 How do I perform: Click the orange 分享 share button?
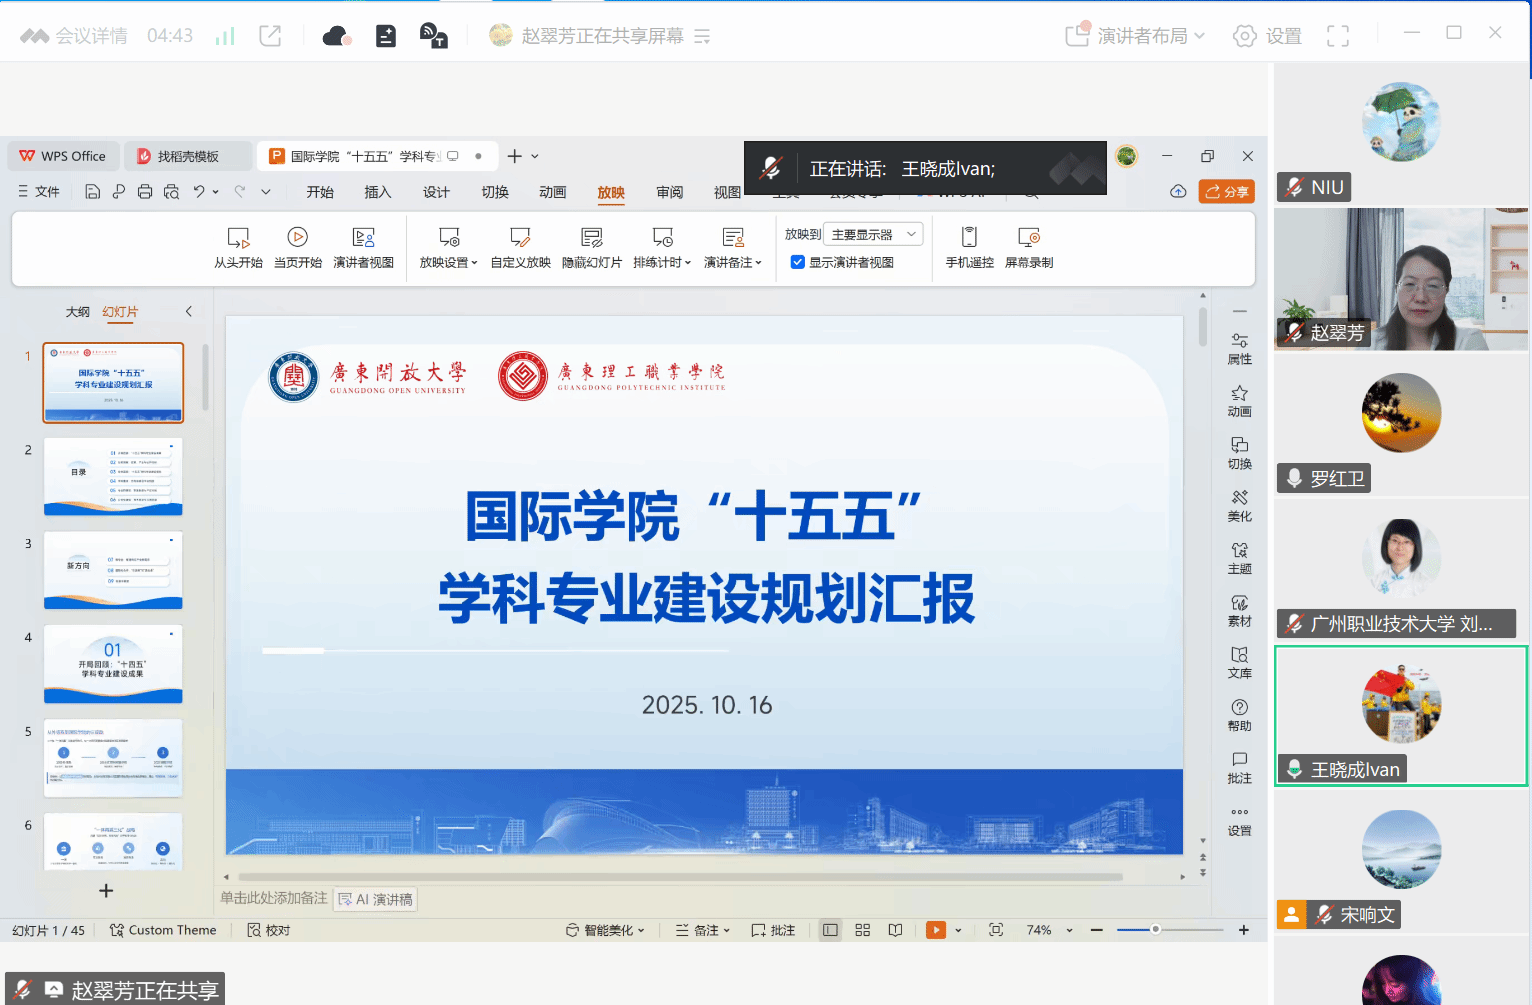pos(1226,191)
